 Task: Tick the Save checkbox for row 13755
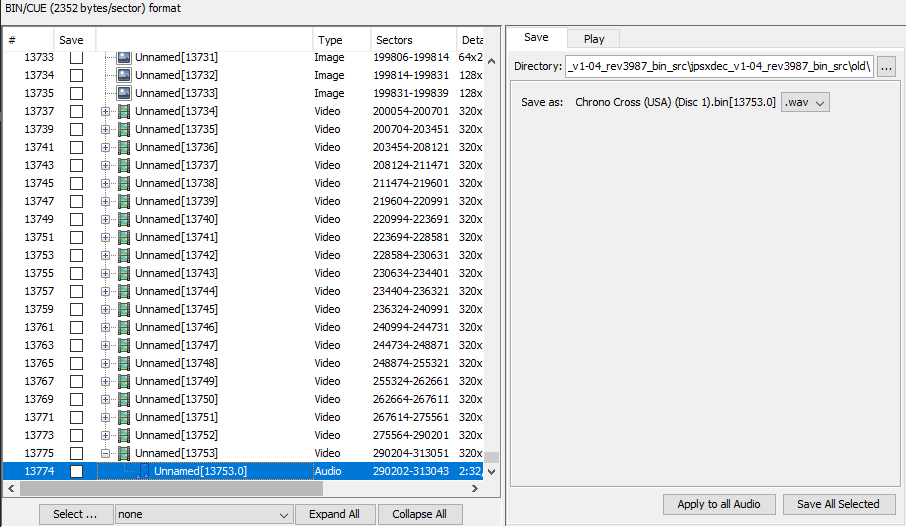tap(76, 273)
